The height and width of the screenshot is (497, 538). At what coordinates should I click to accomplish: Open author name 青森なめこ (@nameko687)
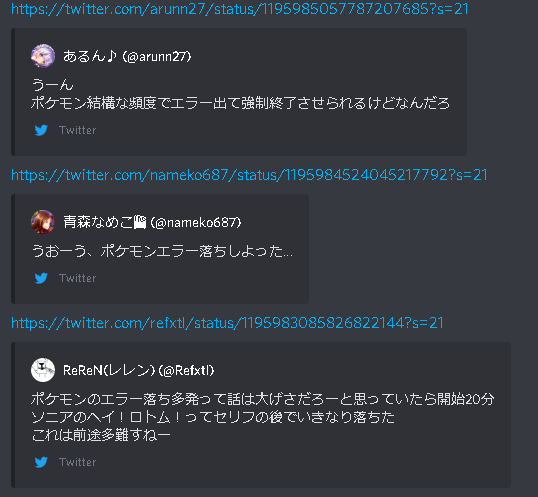pos(152,222)
